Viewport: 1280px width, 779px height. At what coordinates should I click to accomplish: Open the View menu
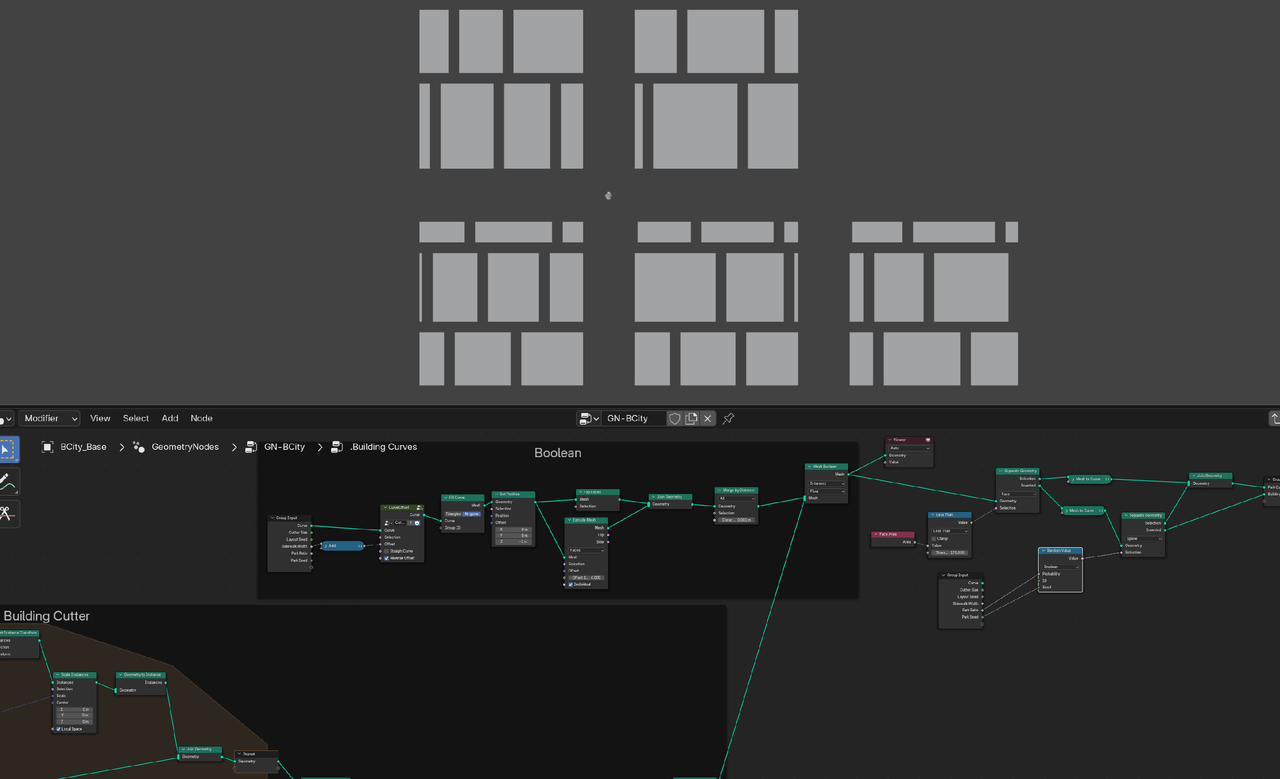[100, 418]
